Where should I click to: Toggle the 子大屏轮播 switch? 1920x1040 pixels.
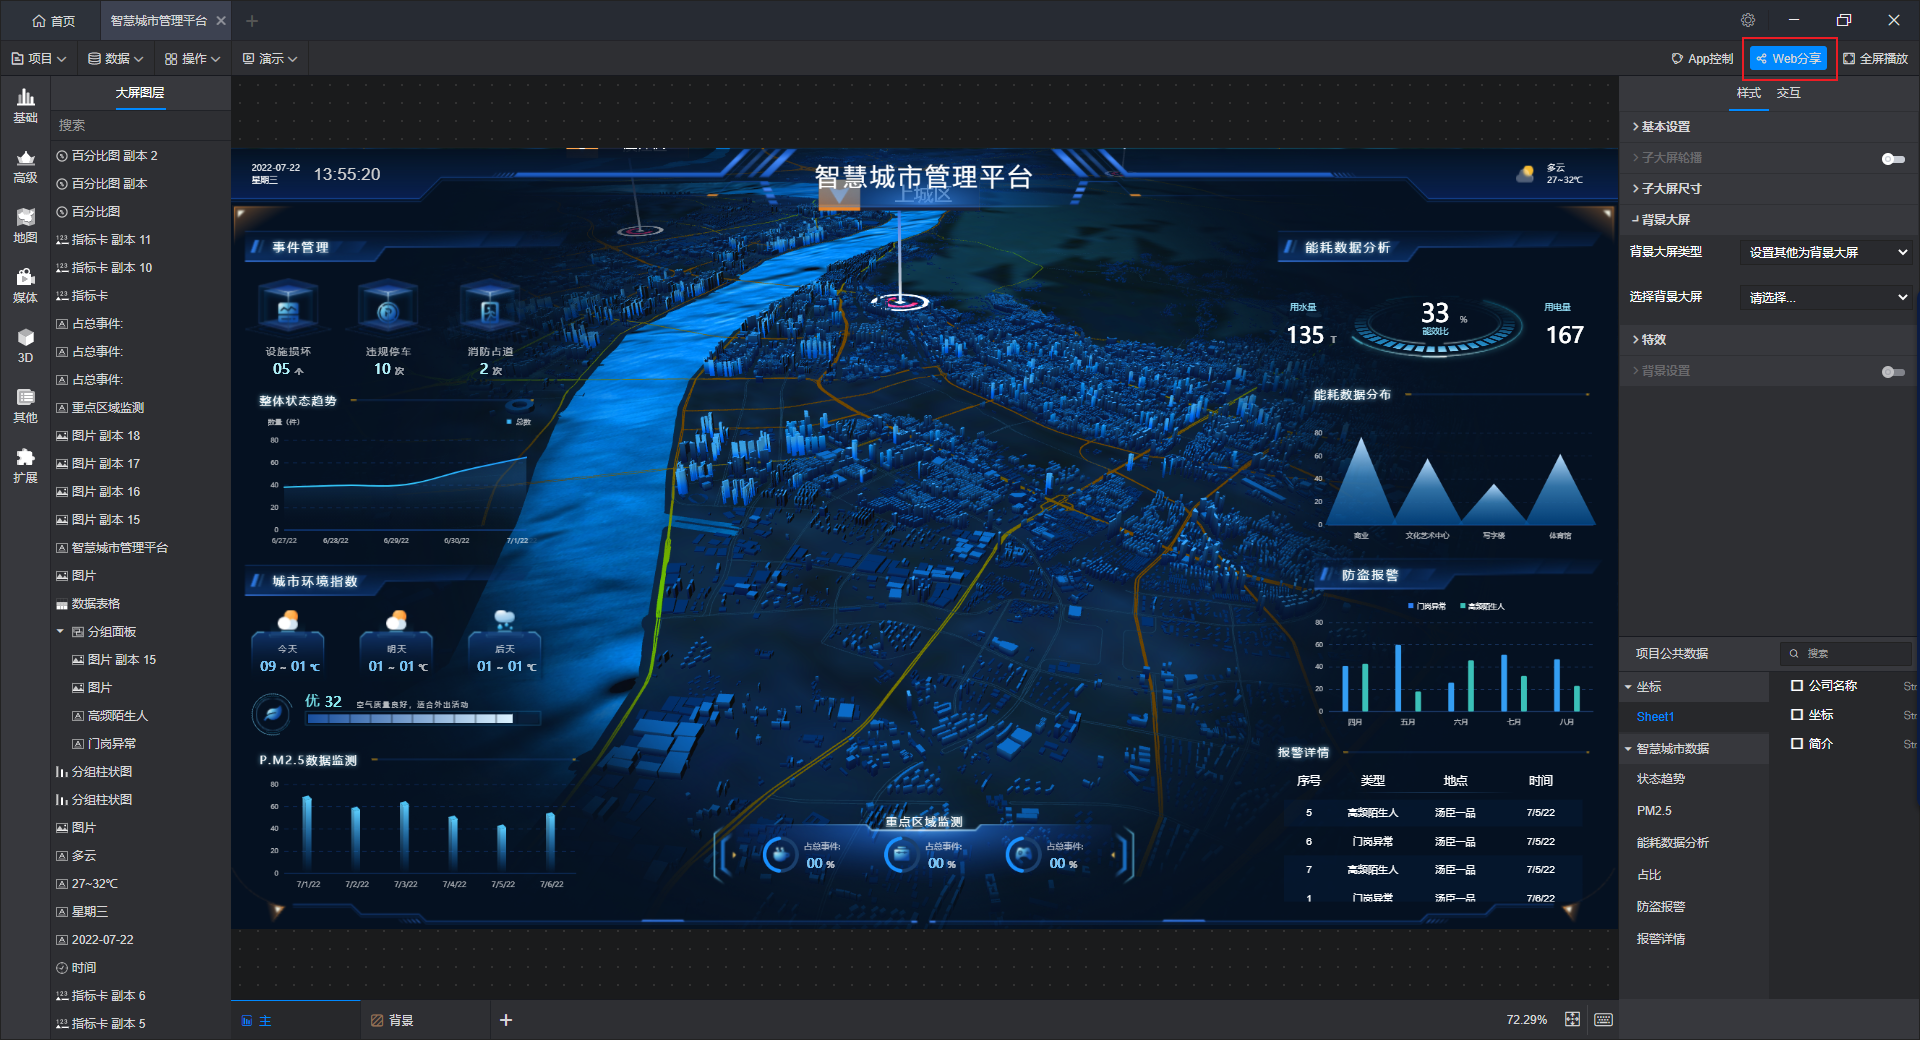click(x=1892, y=159)
